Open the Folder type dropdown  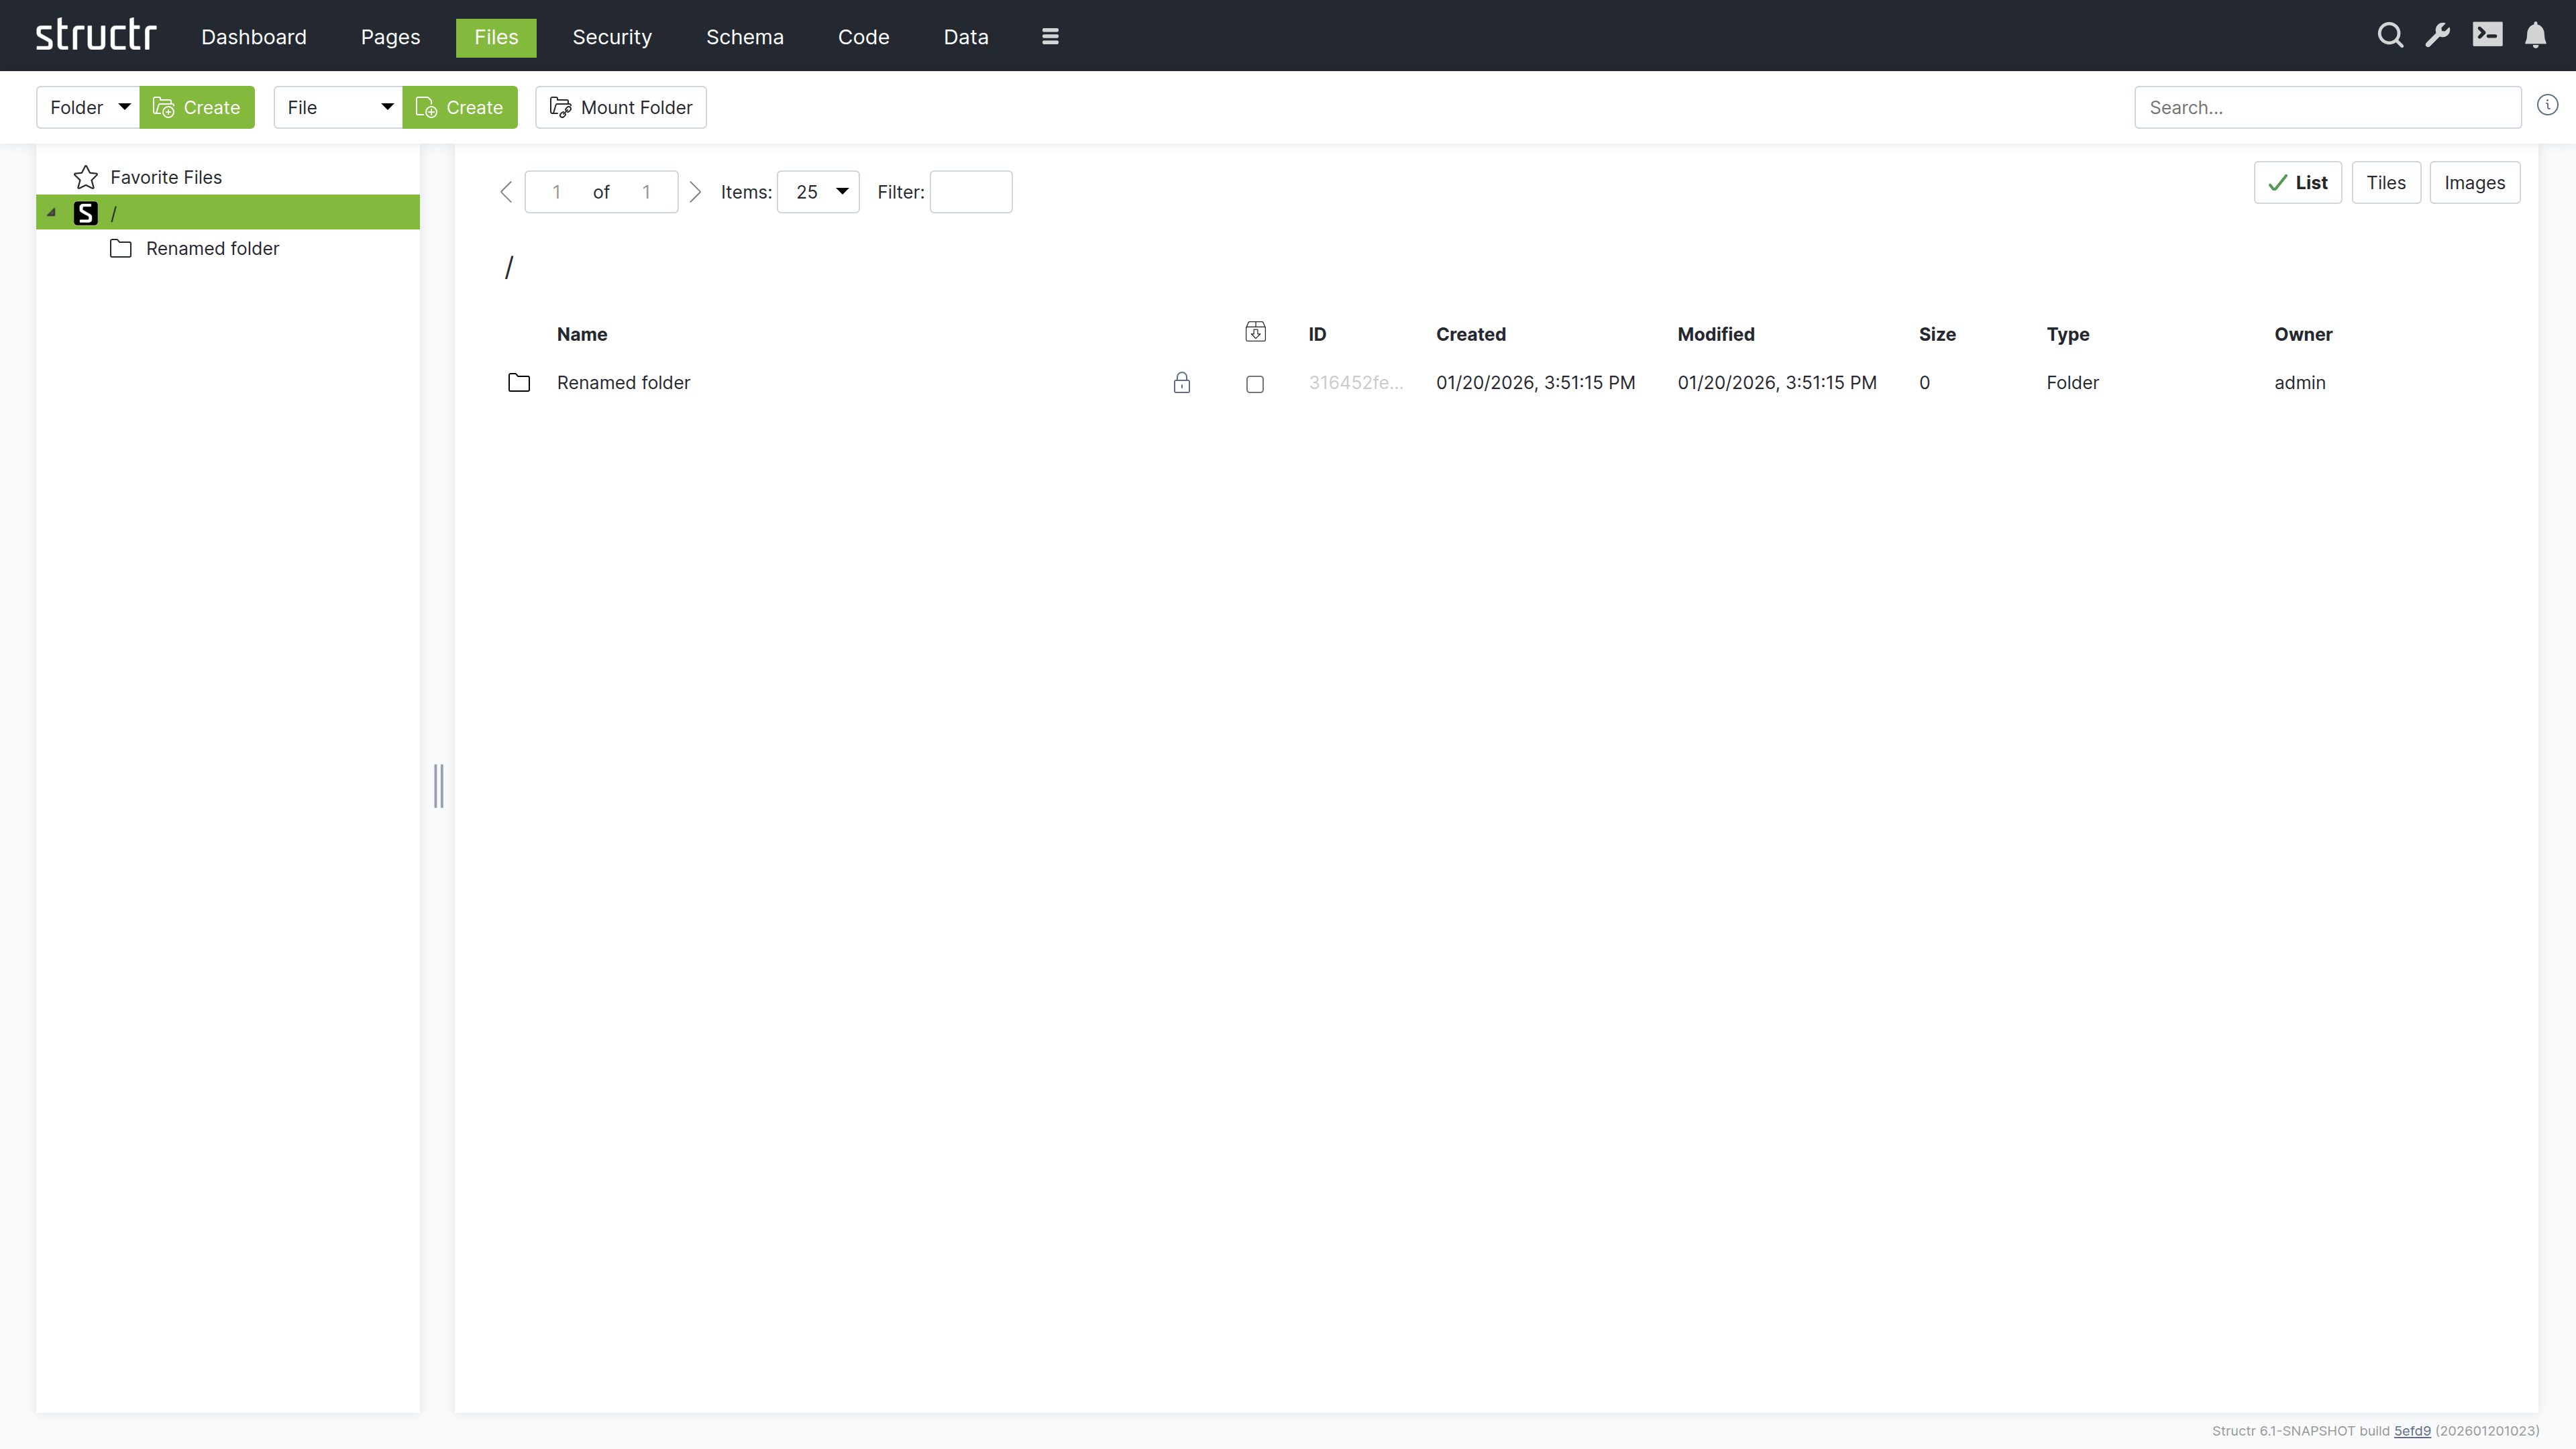(89, 107)
